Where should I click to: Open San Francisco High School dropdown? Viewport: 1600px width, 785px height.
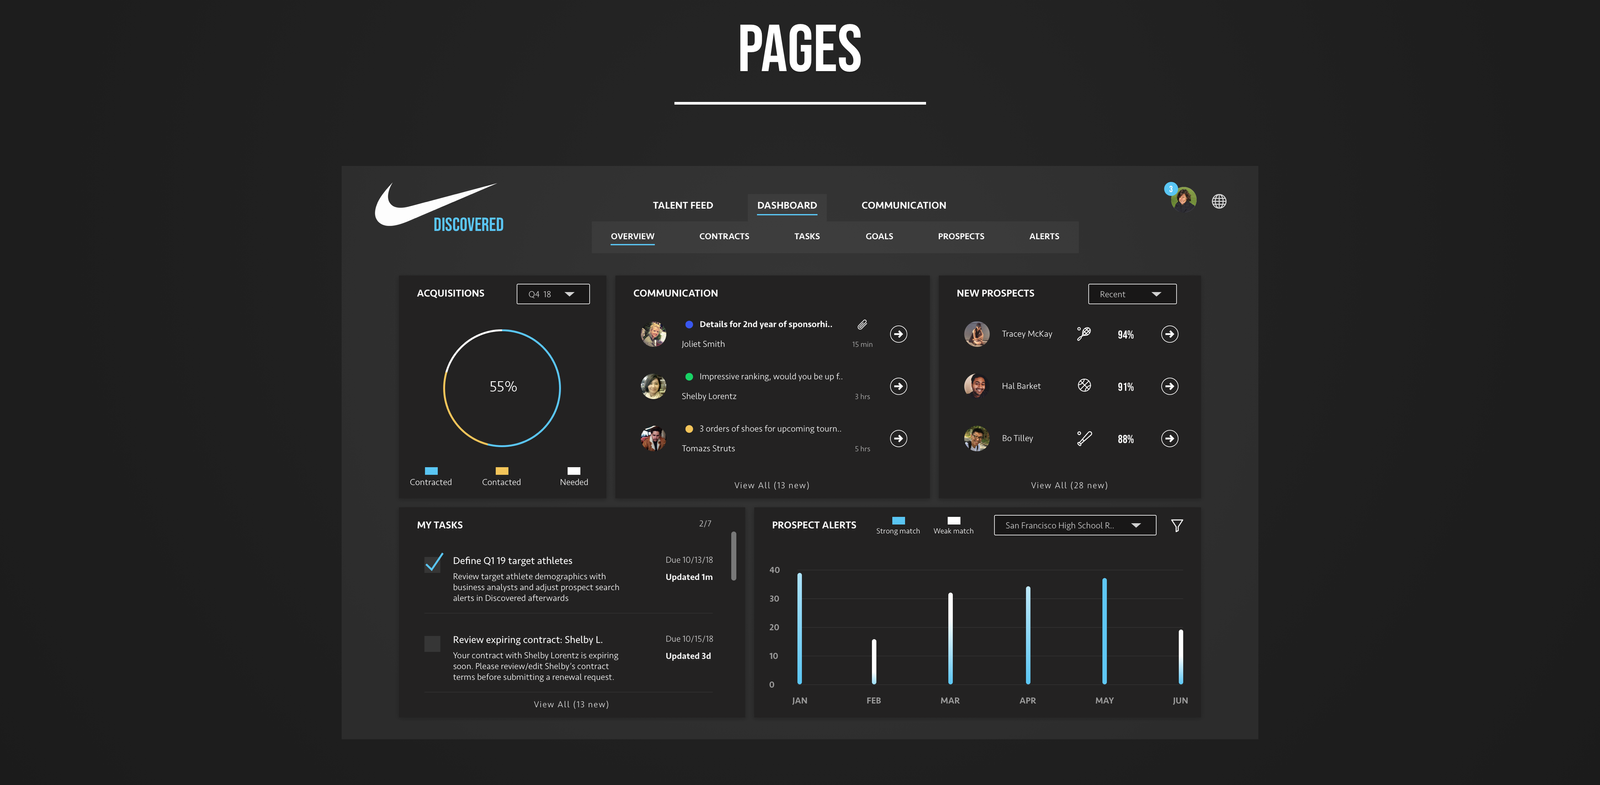(x=1074, y=526)
